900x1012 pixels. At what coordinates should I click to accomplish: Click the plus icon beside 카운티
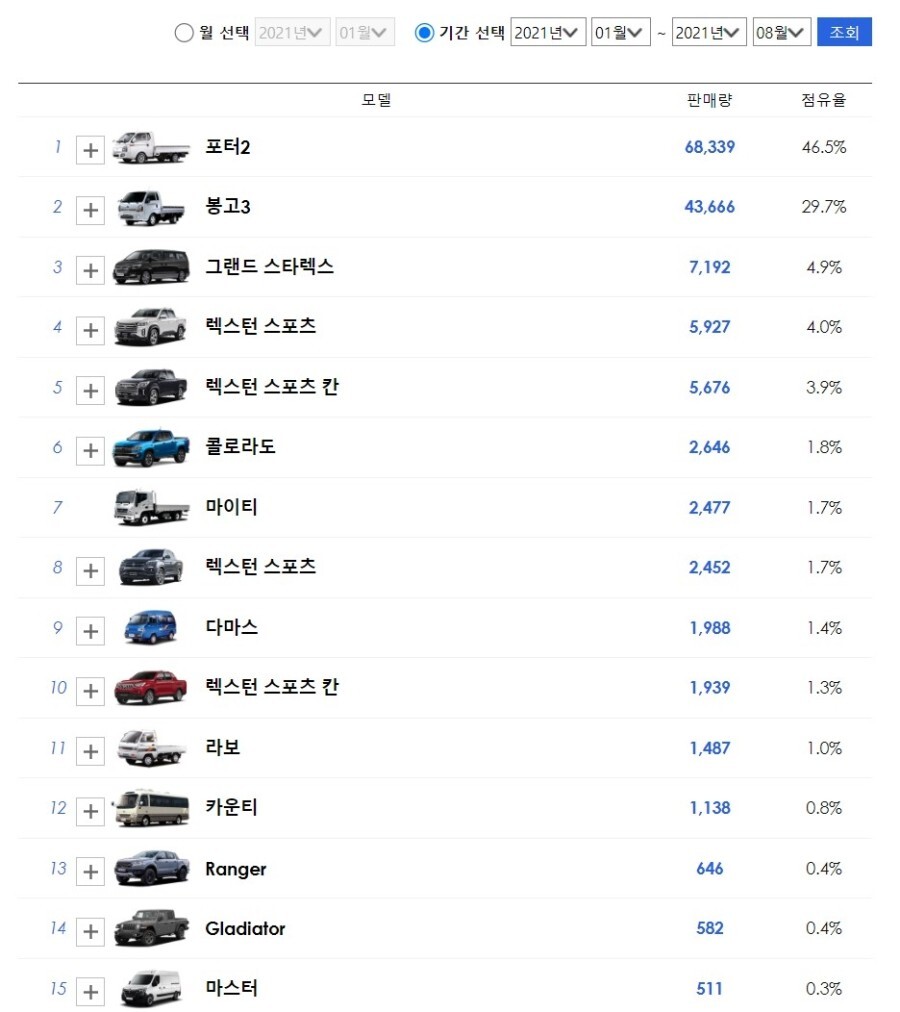(90, 811)
